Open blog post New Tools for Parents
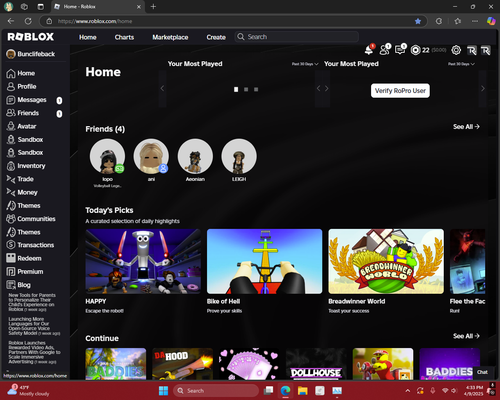500x400 pixels. pos(32,302)
